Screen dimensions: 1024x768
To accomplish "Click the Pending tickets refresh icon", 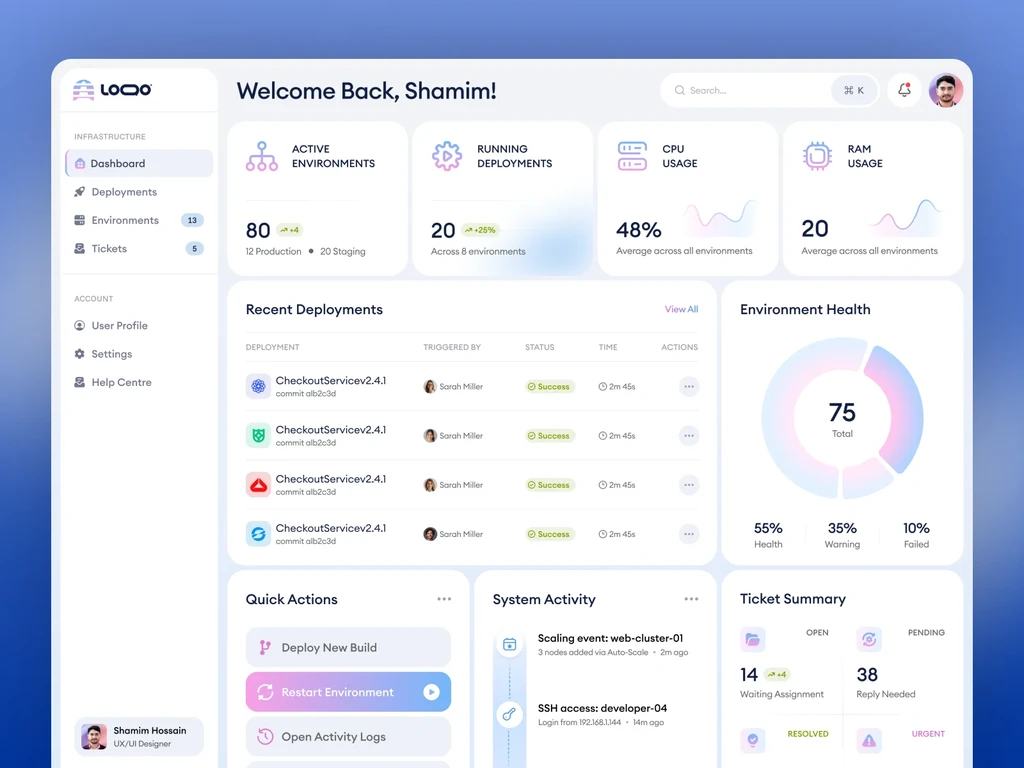I will tap(869, 639).
